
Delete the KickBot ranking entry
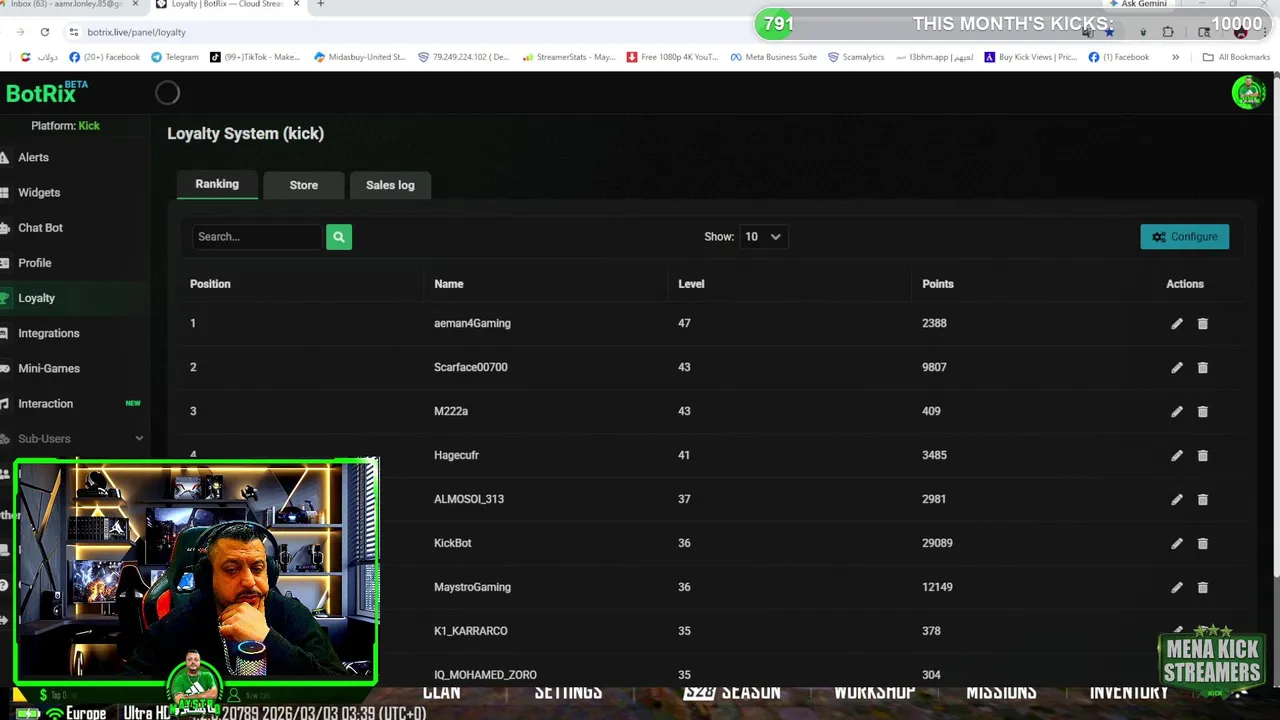pyautogui.click(x=1203, y=543)
